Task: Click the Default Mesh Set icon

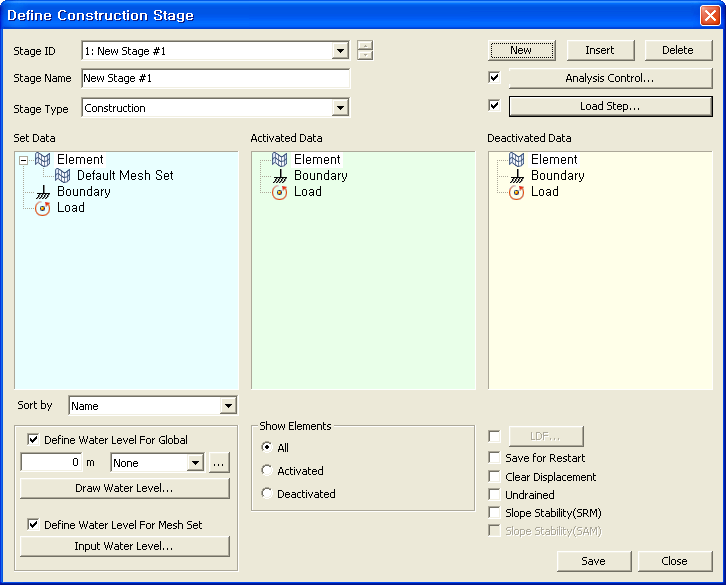Action: (63, 176)
